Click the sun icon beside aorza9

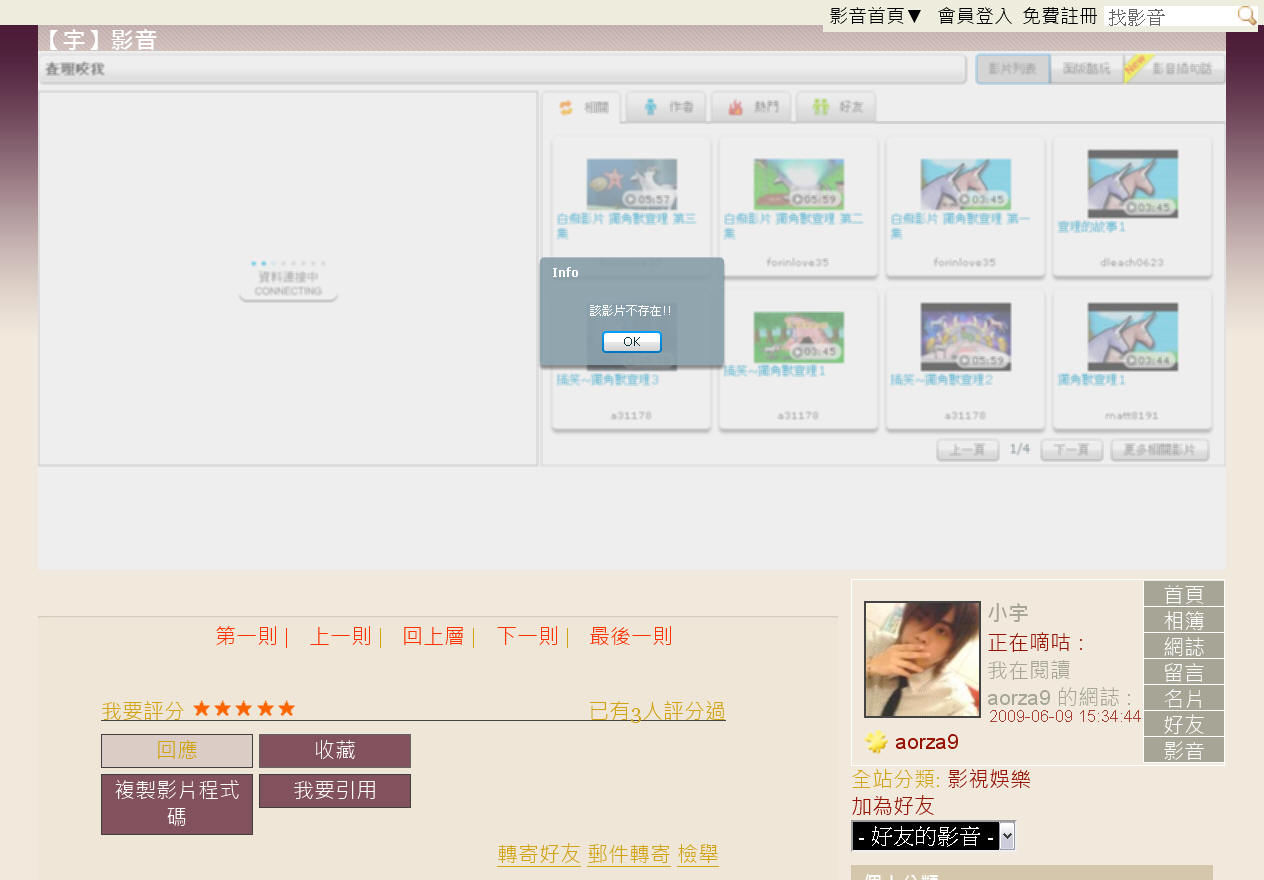click(x=876, y=742)
